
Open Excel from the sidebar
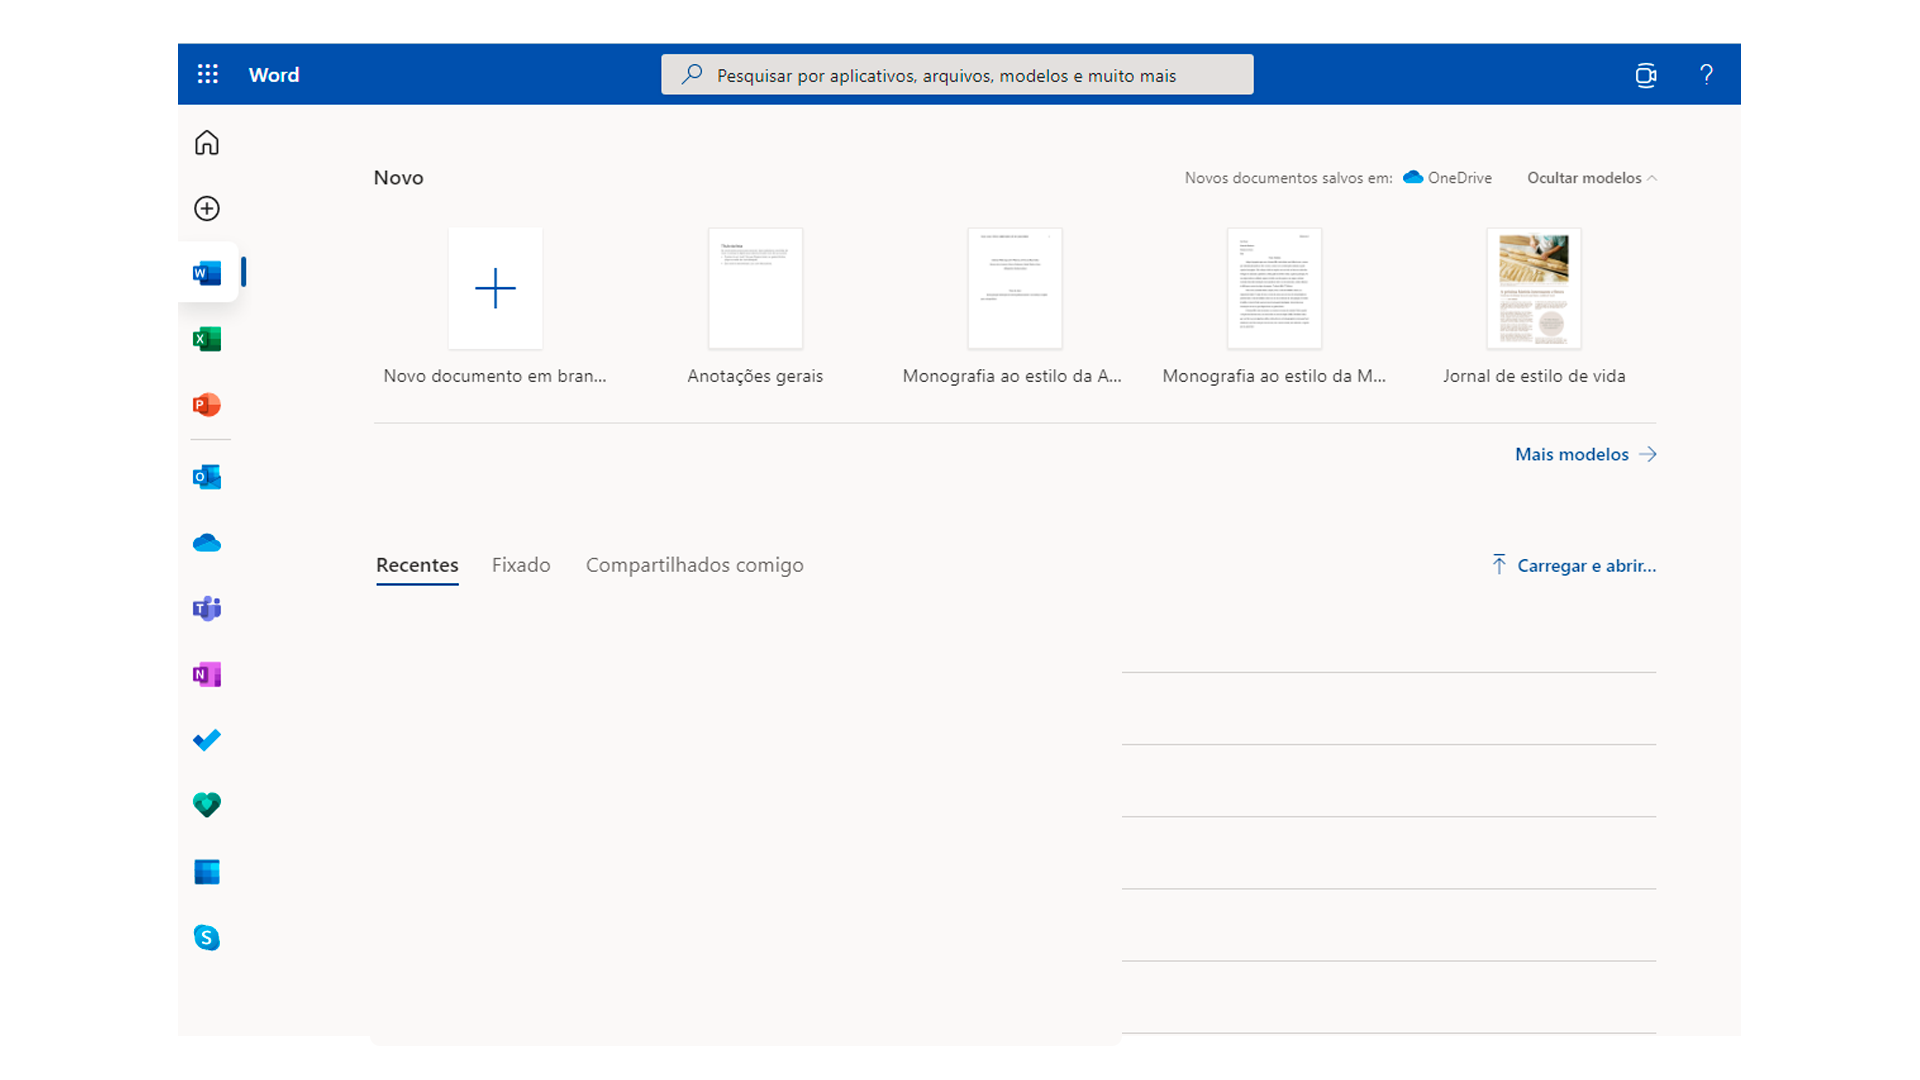click(207, 339)
